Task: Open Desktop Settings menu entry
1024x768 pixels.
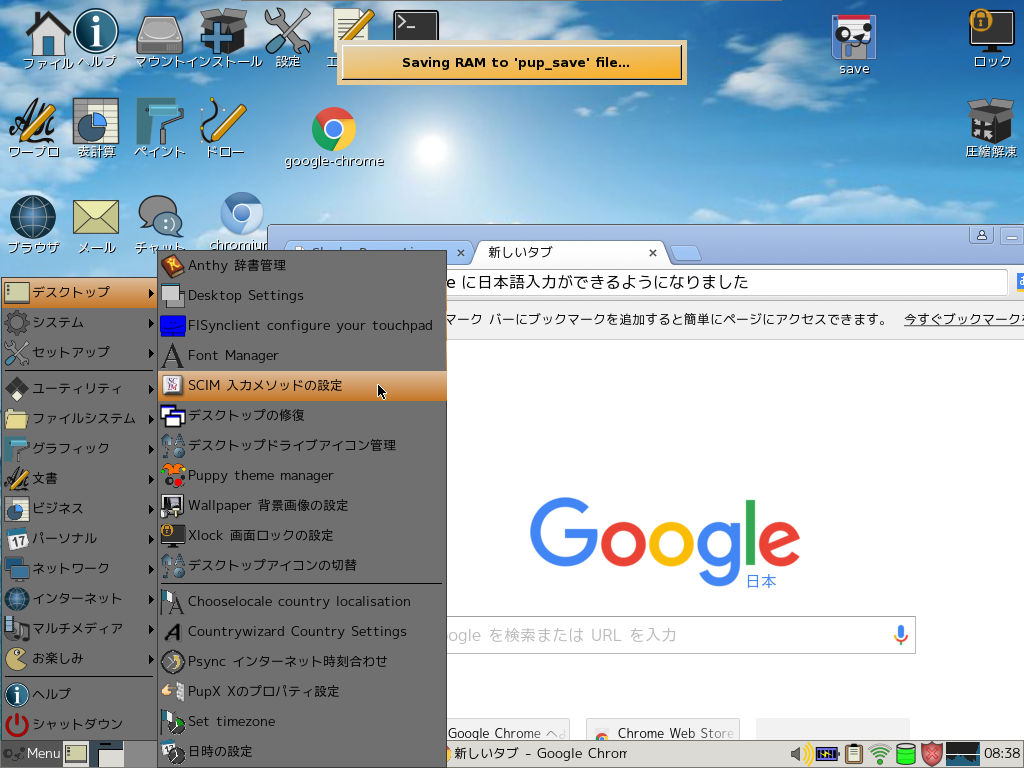Action: [x=302, y=295]
